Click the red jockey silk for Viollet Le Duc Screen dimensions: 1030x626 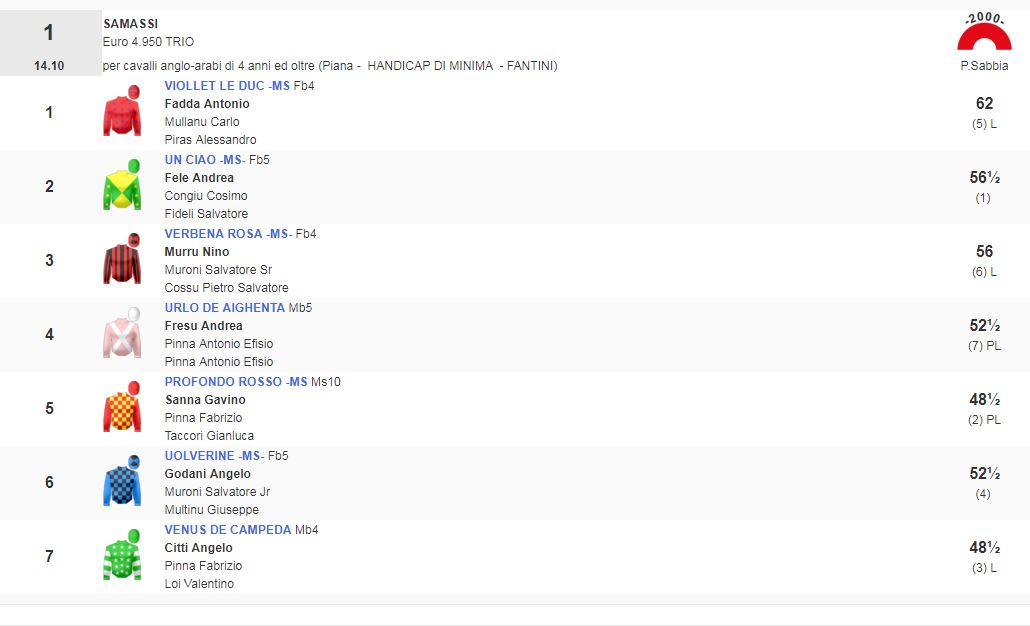tap(122, 112)
